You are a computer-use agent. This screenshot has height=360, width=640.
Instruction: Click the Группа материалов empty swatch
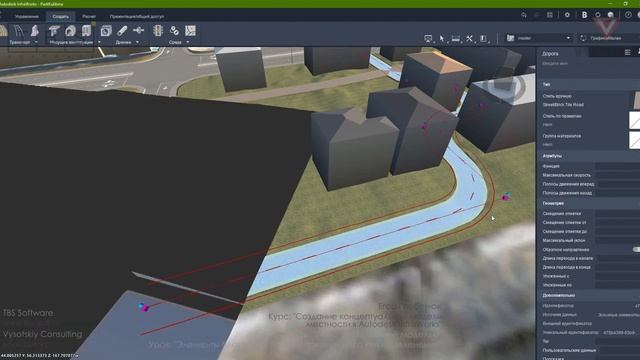click(x=635, y=140)
